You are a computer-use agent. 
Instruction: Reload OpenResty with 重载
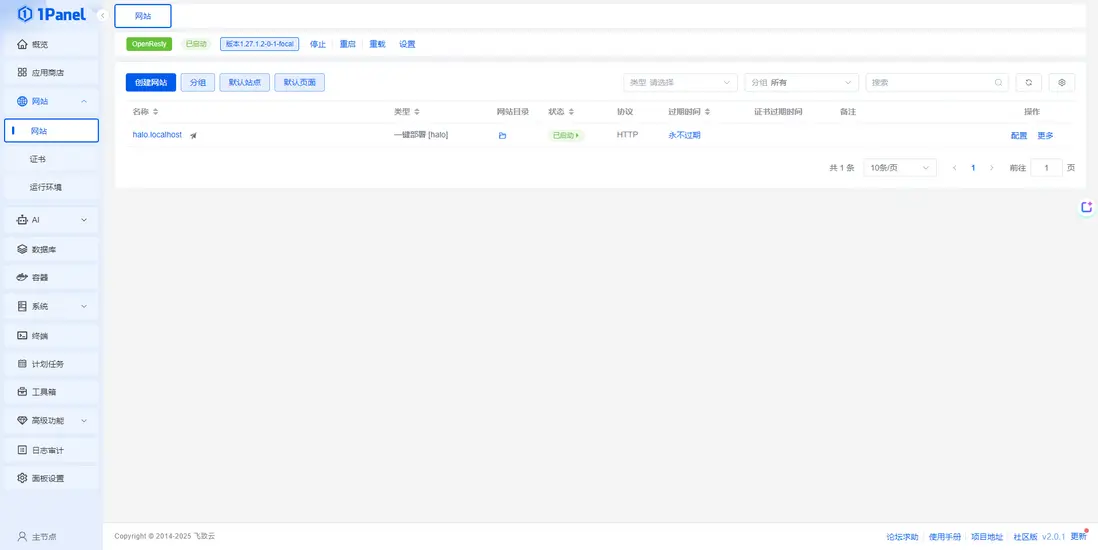point(377,44)
